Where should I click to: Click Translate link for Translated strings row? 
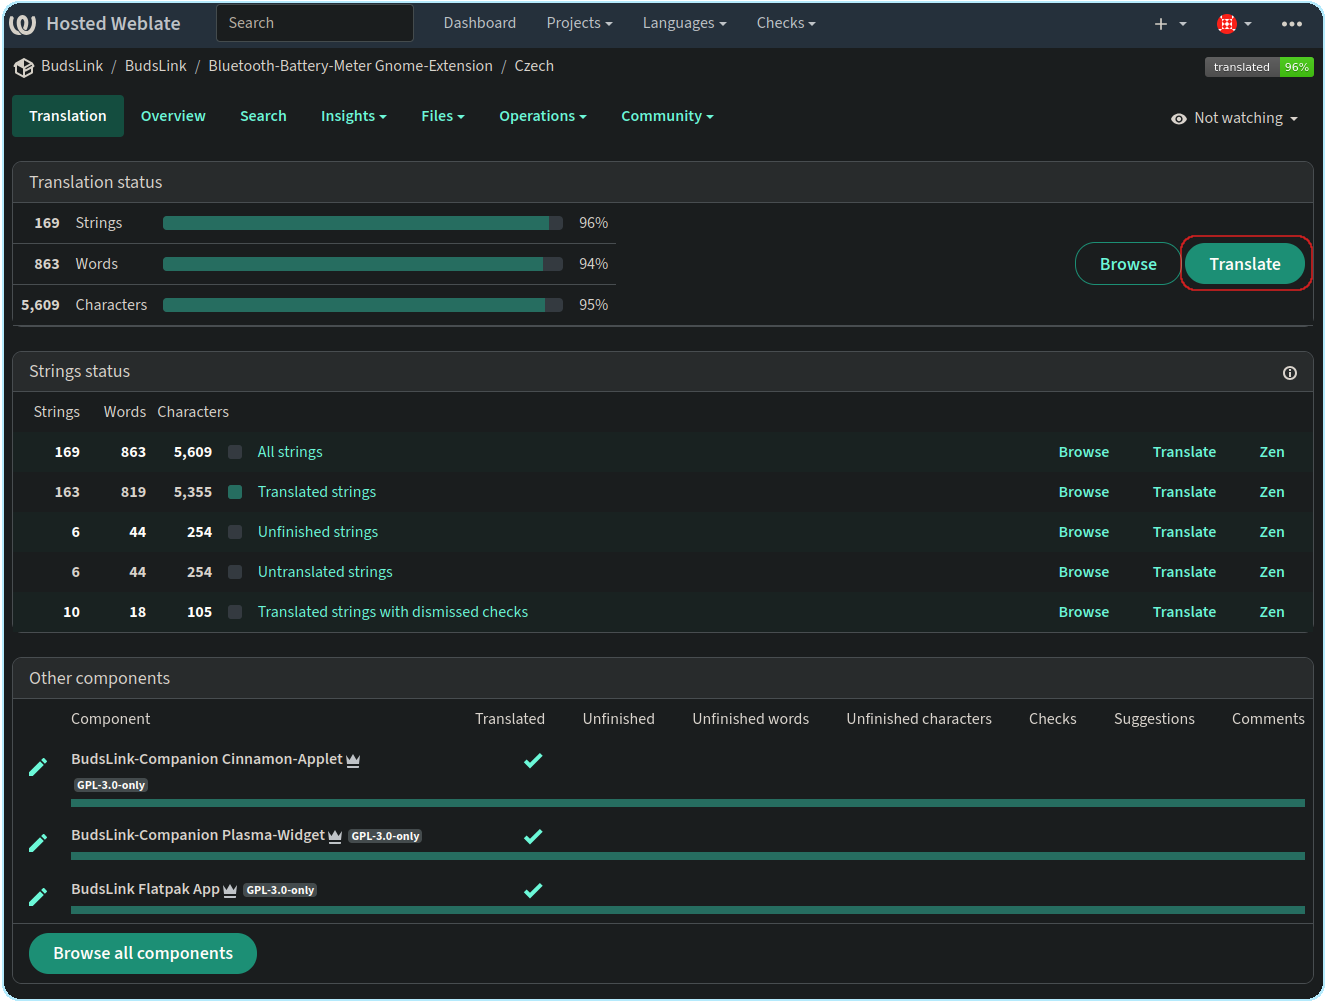click(x=1184, y=492)
